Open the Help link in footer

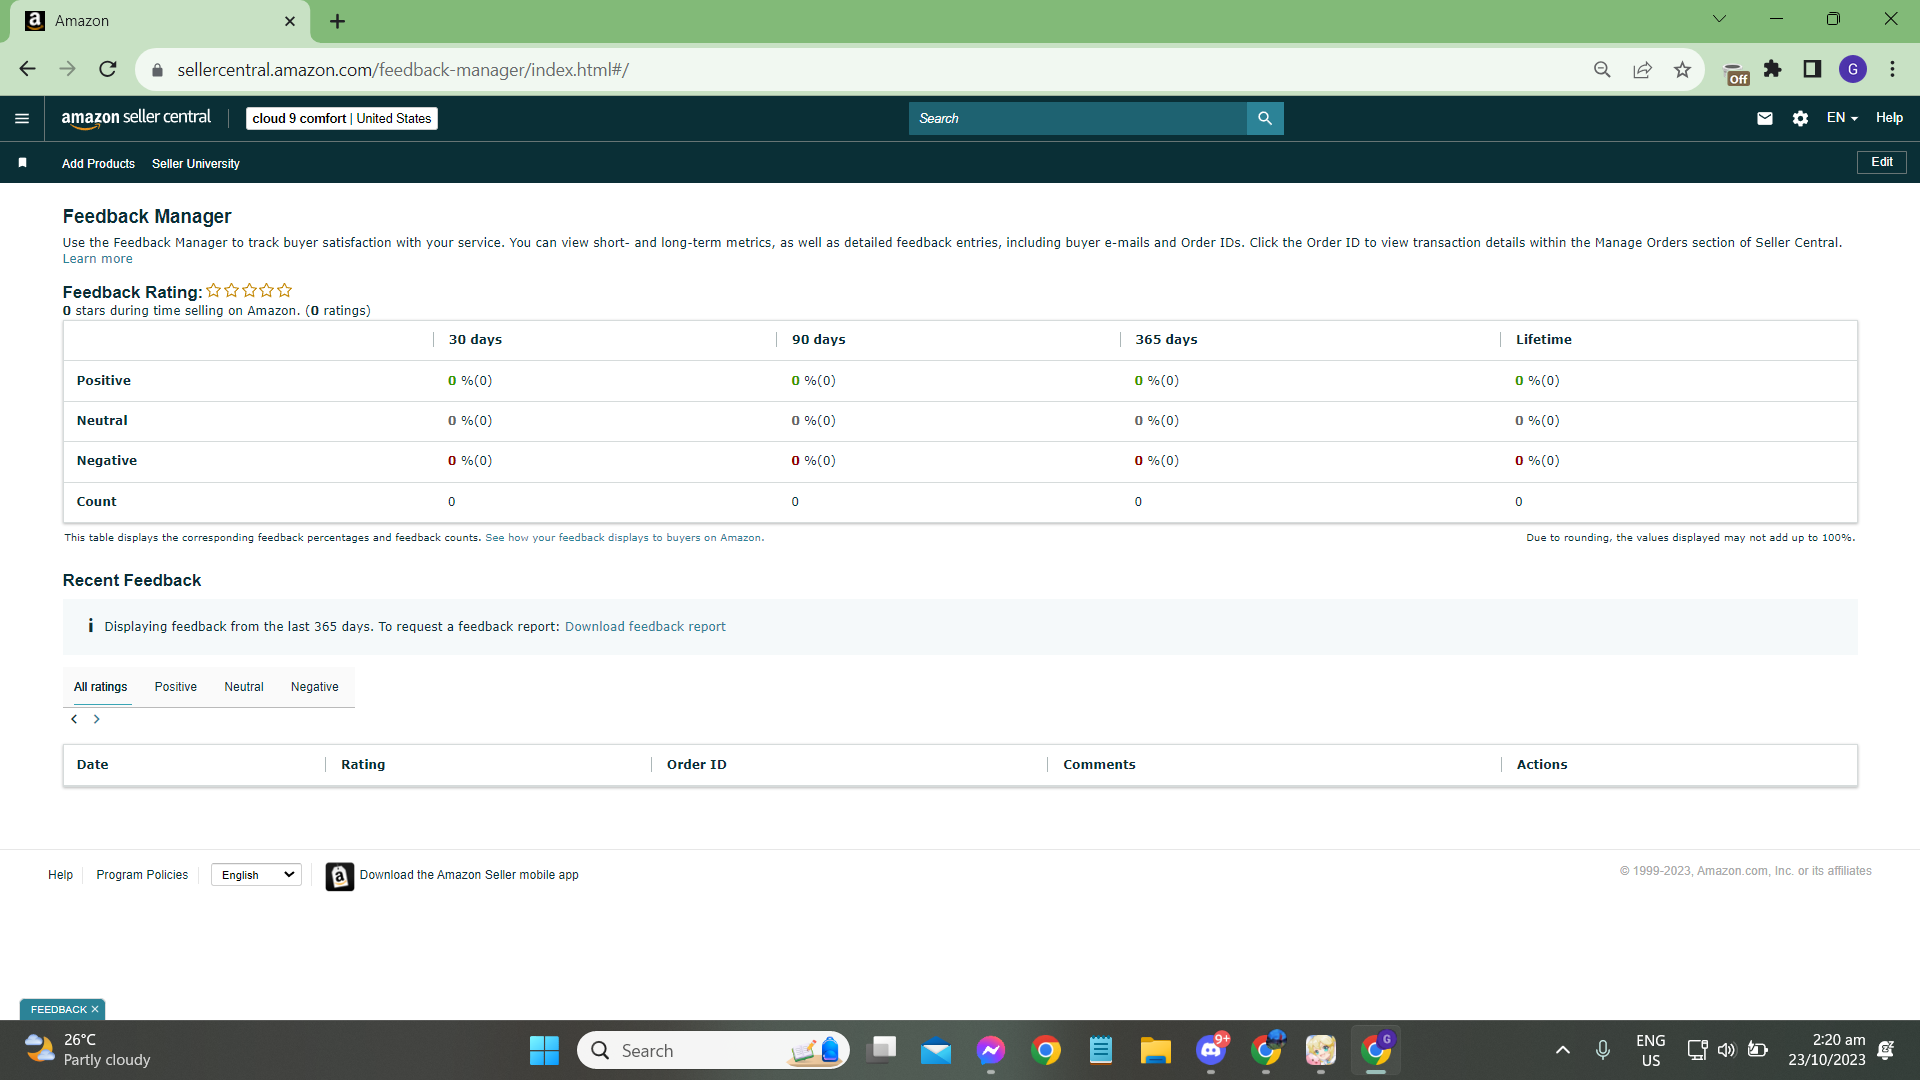click(60, 875)
